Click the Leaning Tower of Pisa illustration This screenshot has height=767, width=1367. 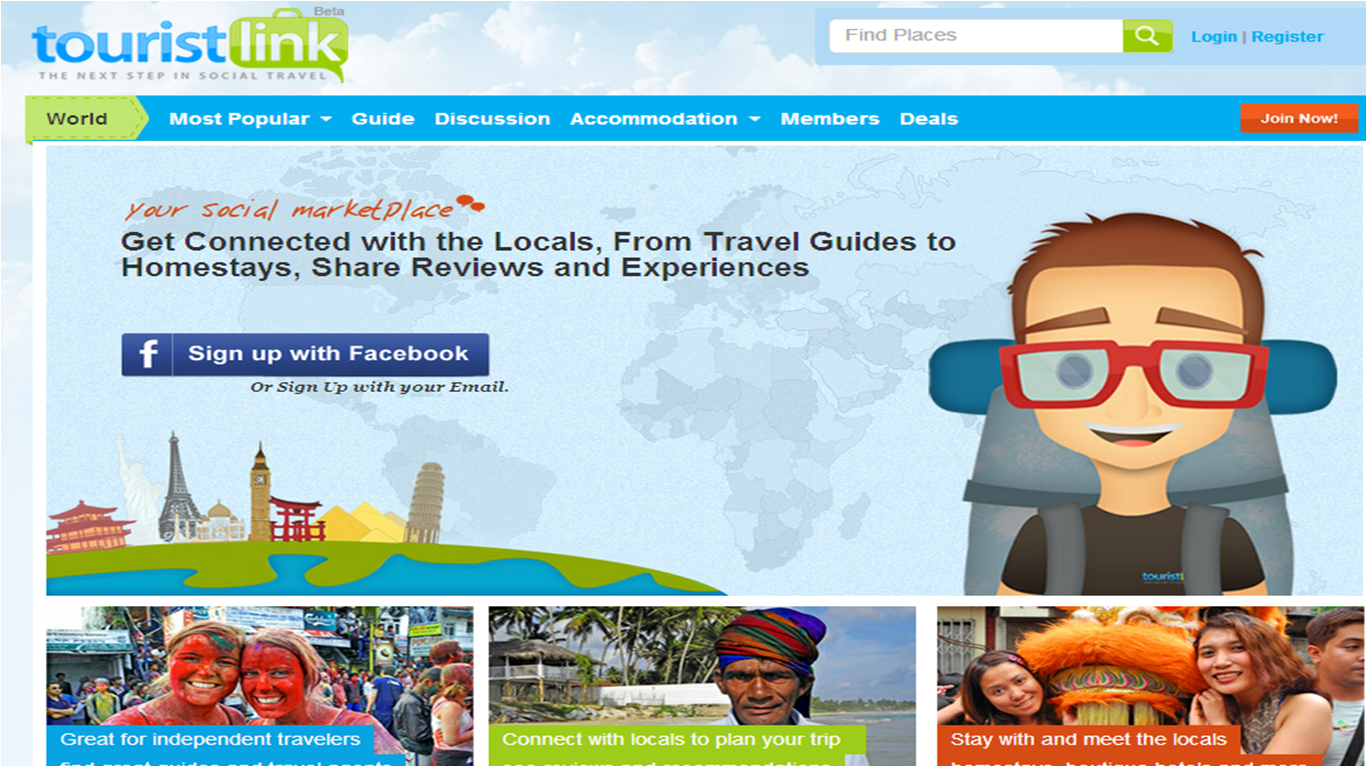(425, 502)
